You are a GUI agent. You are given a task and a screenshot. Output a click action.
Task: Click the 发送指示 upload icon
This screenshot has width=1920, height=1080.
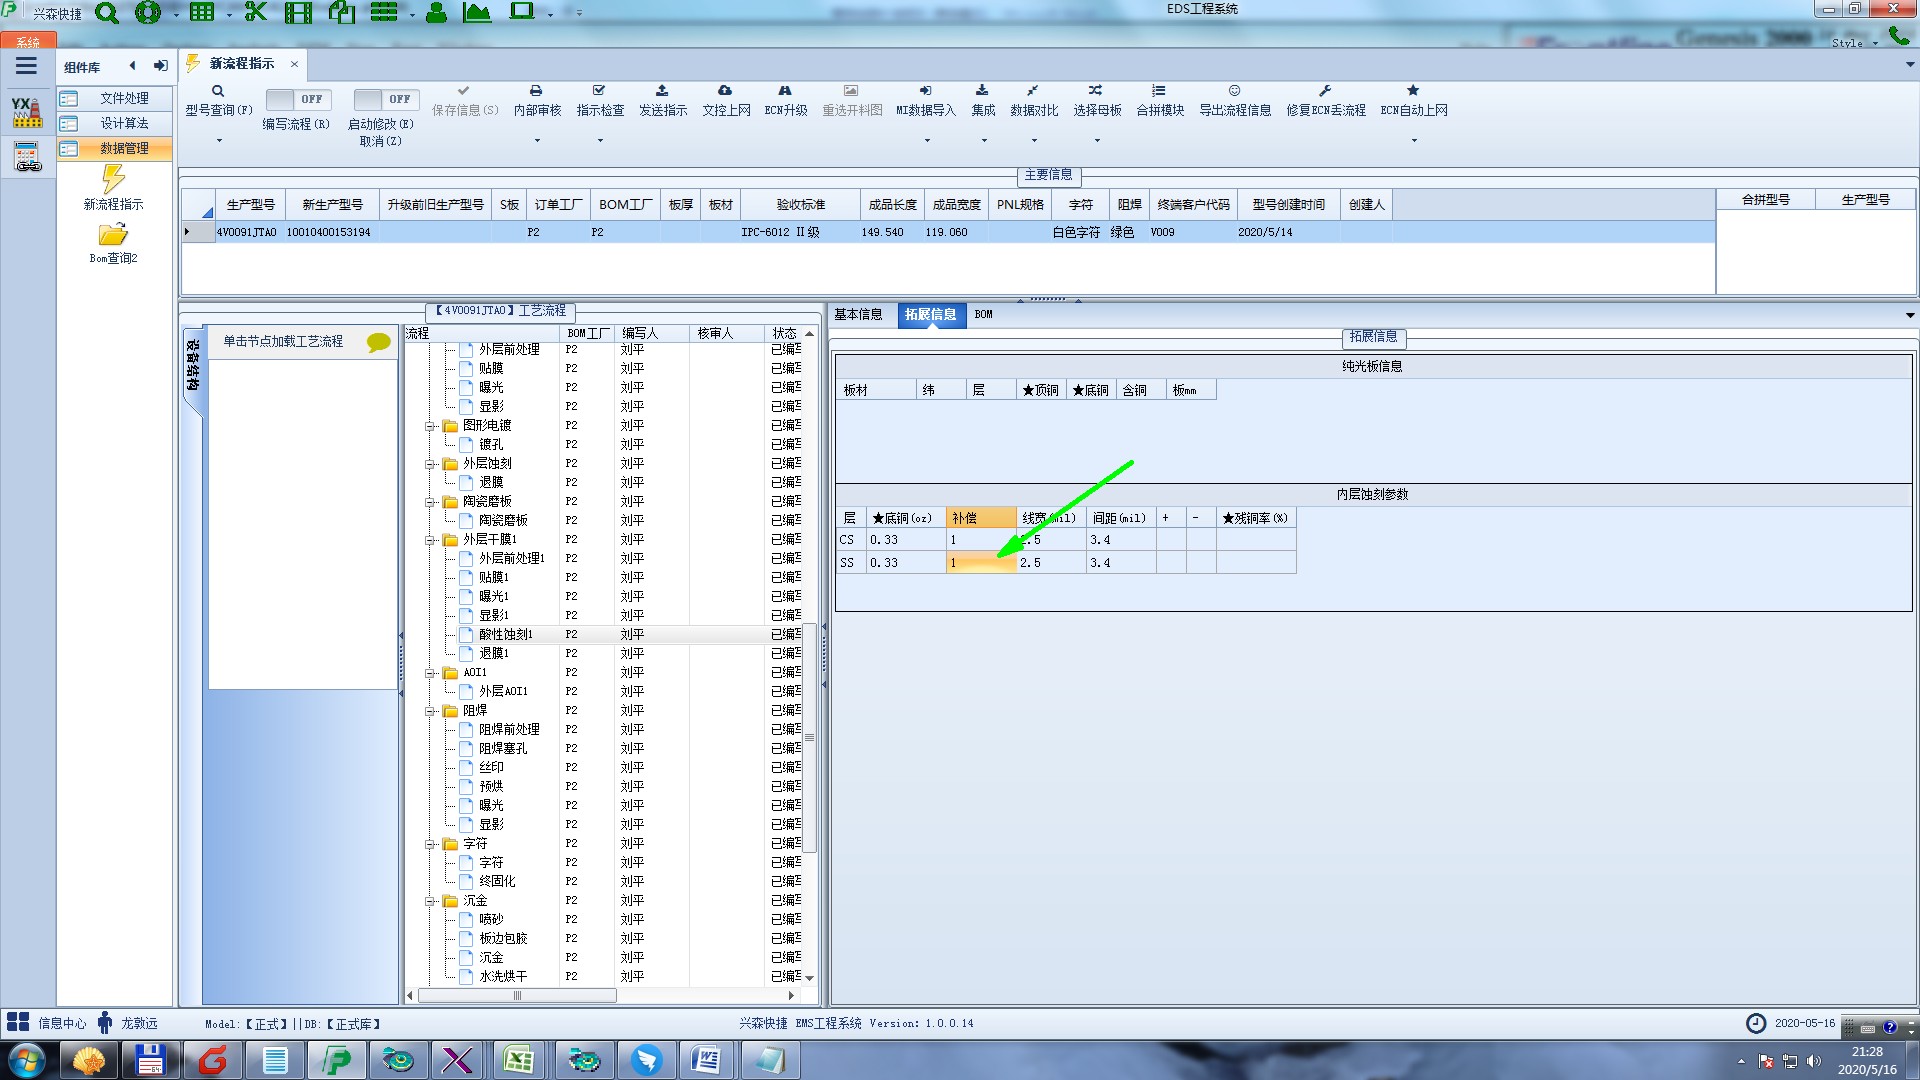click(x=662, y=91)
